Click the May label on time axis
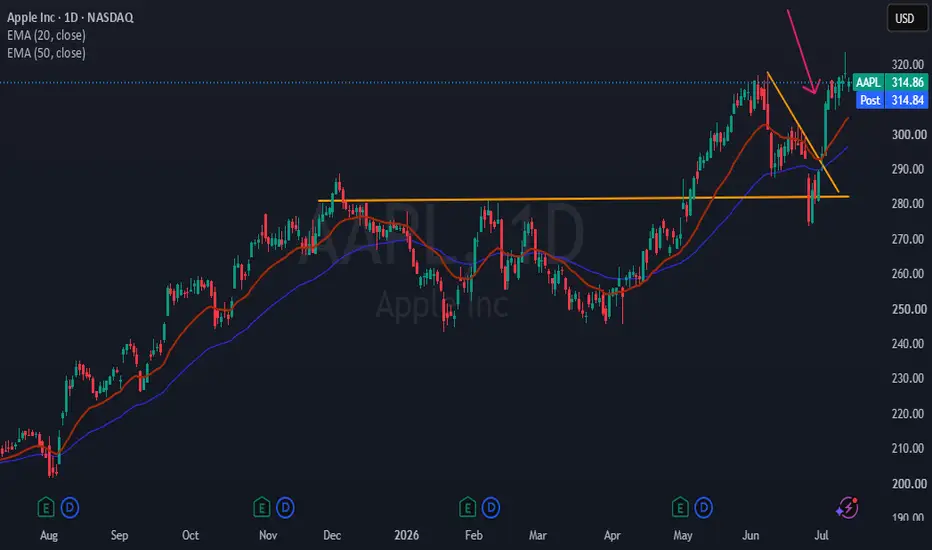The width and height of the screenshot is (932, 550). [683, 535]
